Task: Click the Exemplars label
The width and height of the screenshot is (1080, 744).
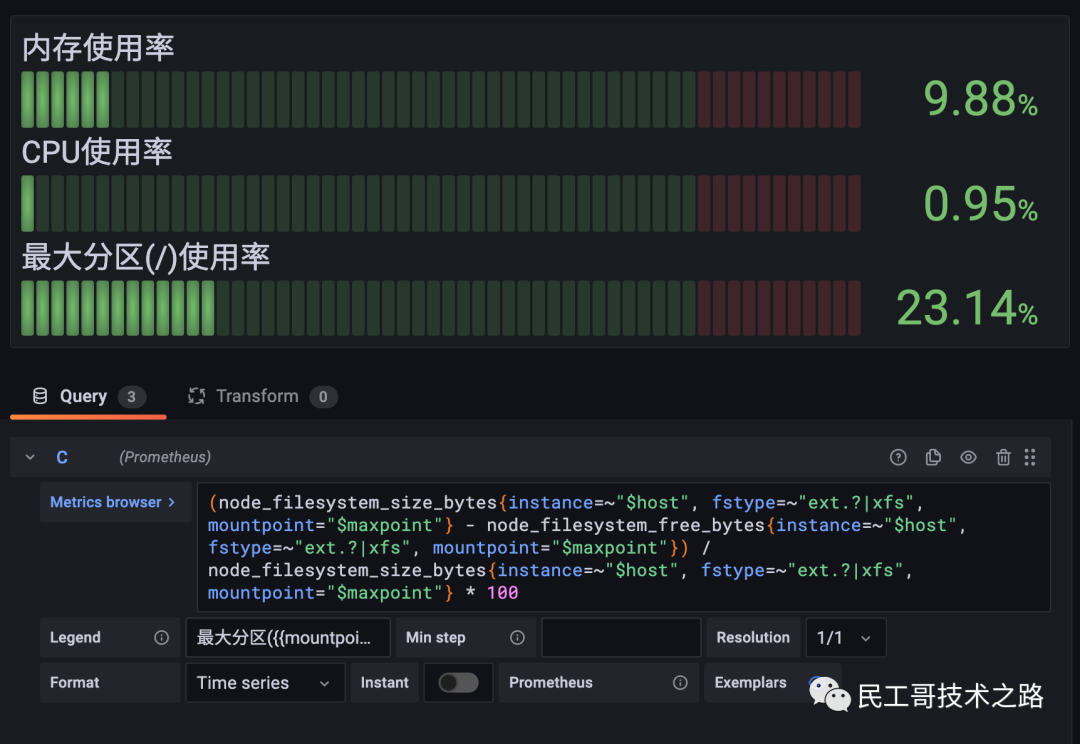Action: pos(750,683)
